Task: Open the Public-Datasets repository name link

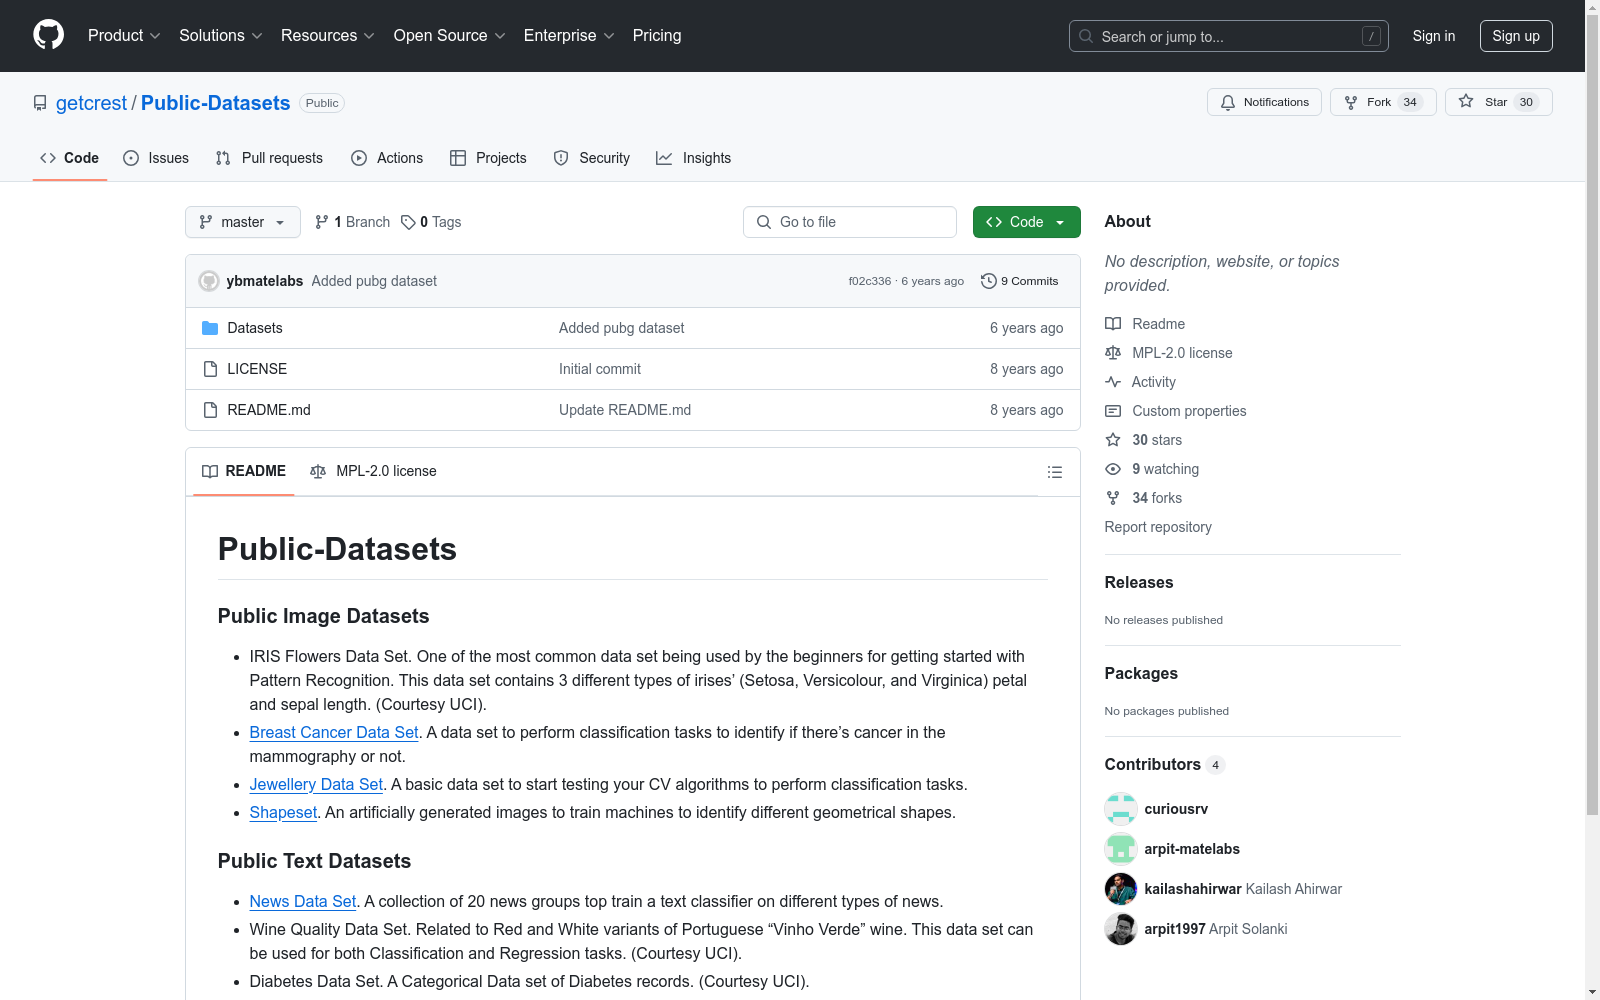Action: click(x=215, y=103)
